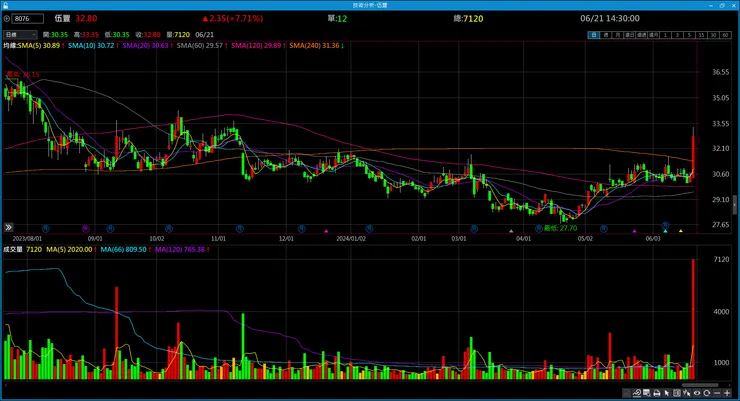Click the data window search icon

click(x=647, y=393)
